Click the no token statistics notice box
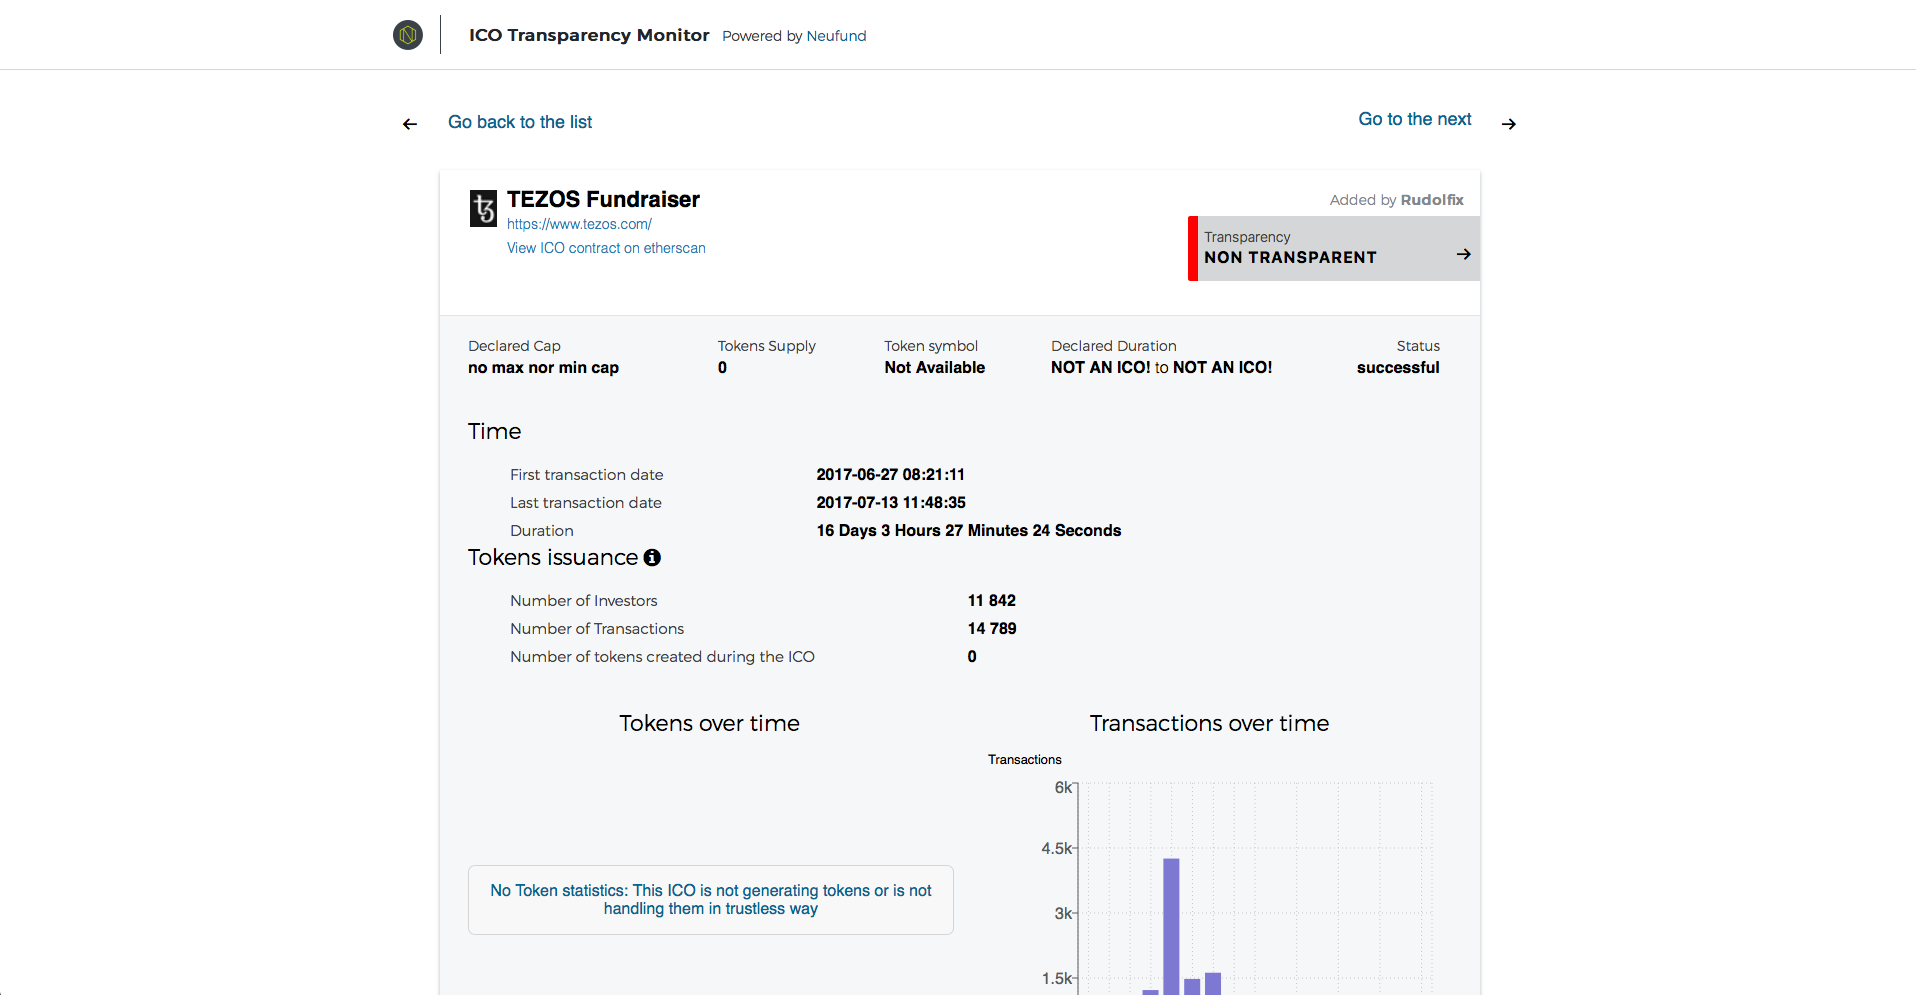This screenshot has height=995, width=1916. pos(709,899)
